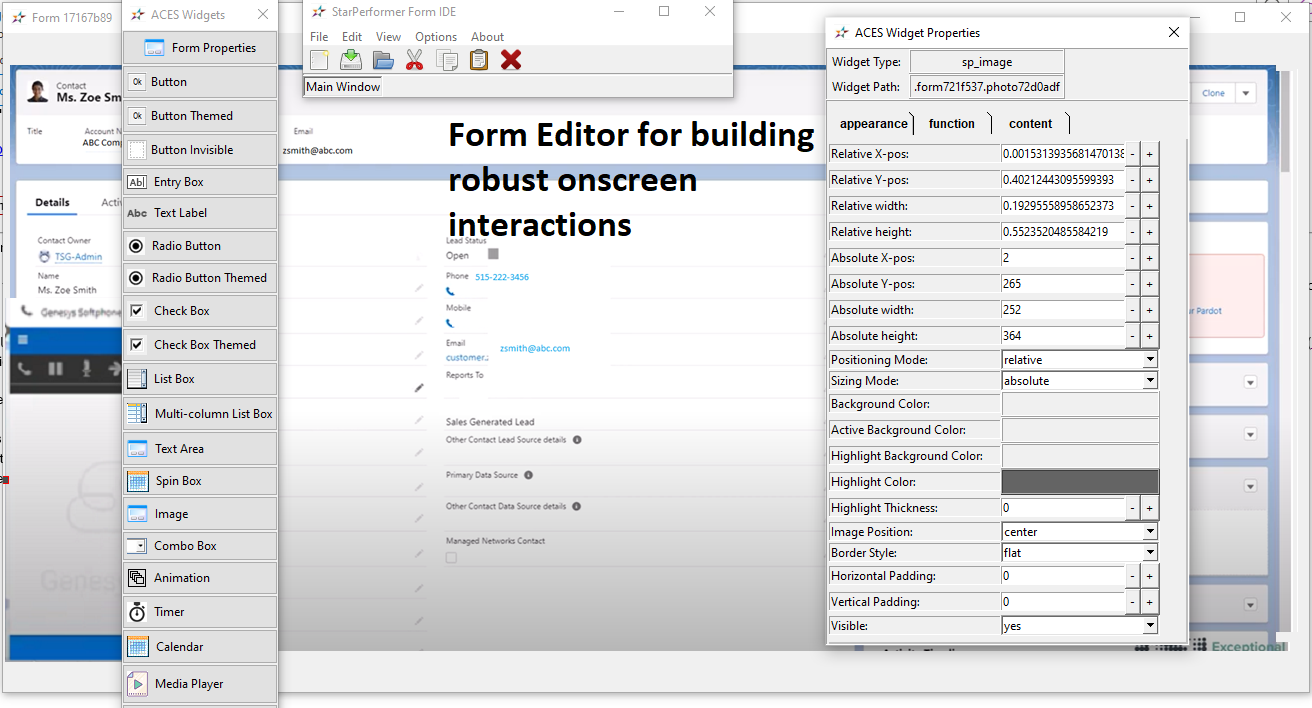Viewport: 1312px width, 708px height.
Task: Delete widget using the red X icon
Action: click(x=511, y=60)
